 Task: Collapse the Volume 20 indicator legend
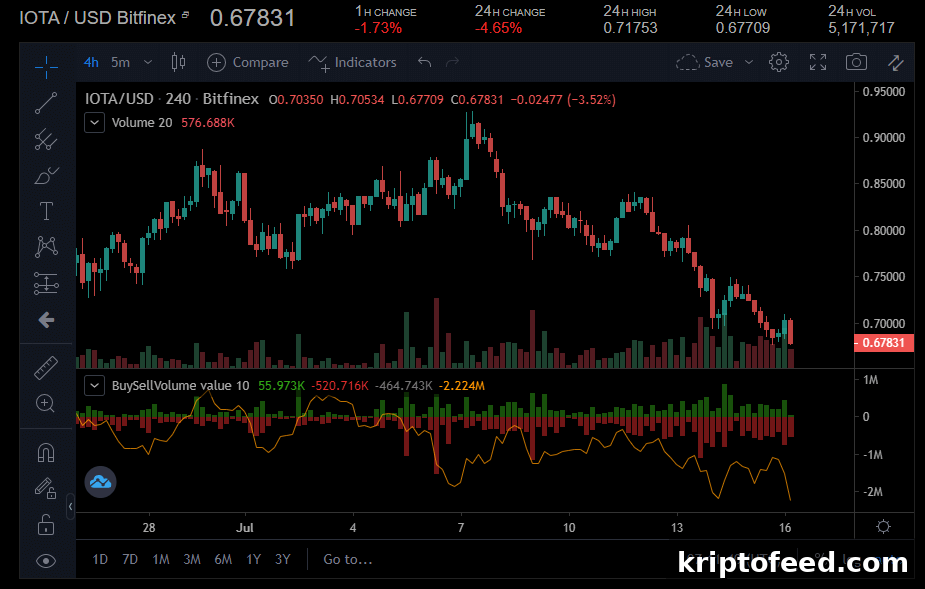(94, 123)
